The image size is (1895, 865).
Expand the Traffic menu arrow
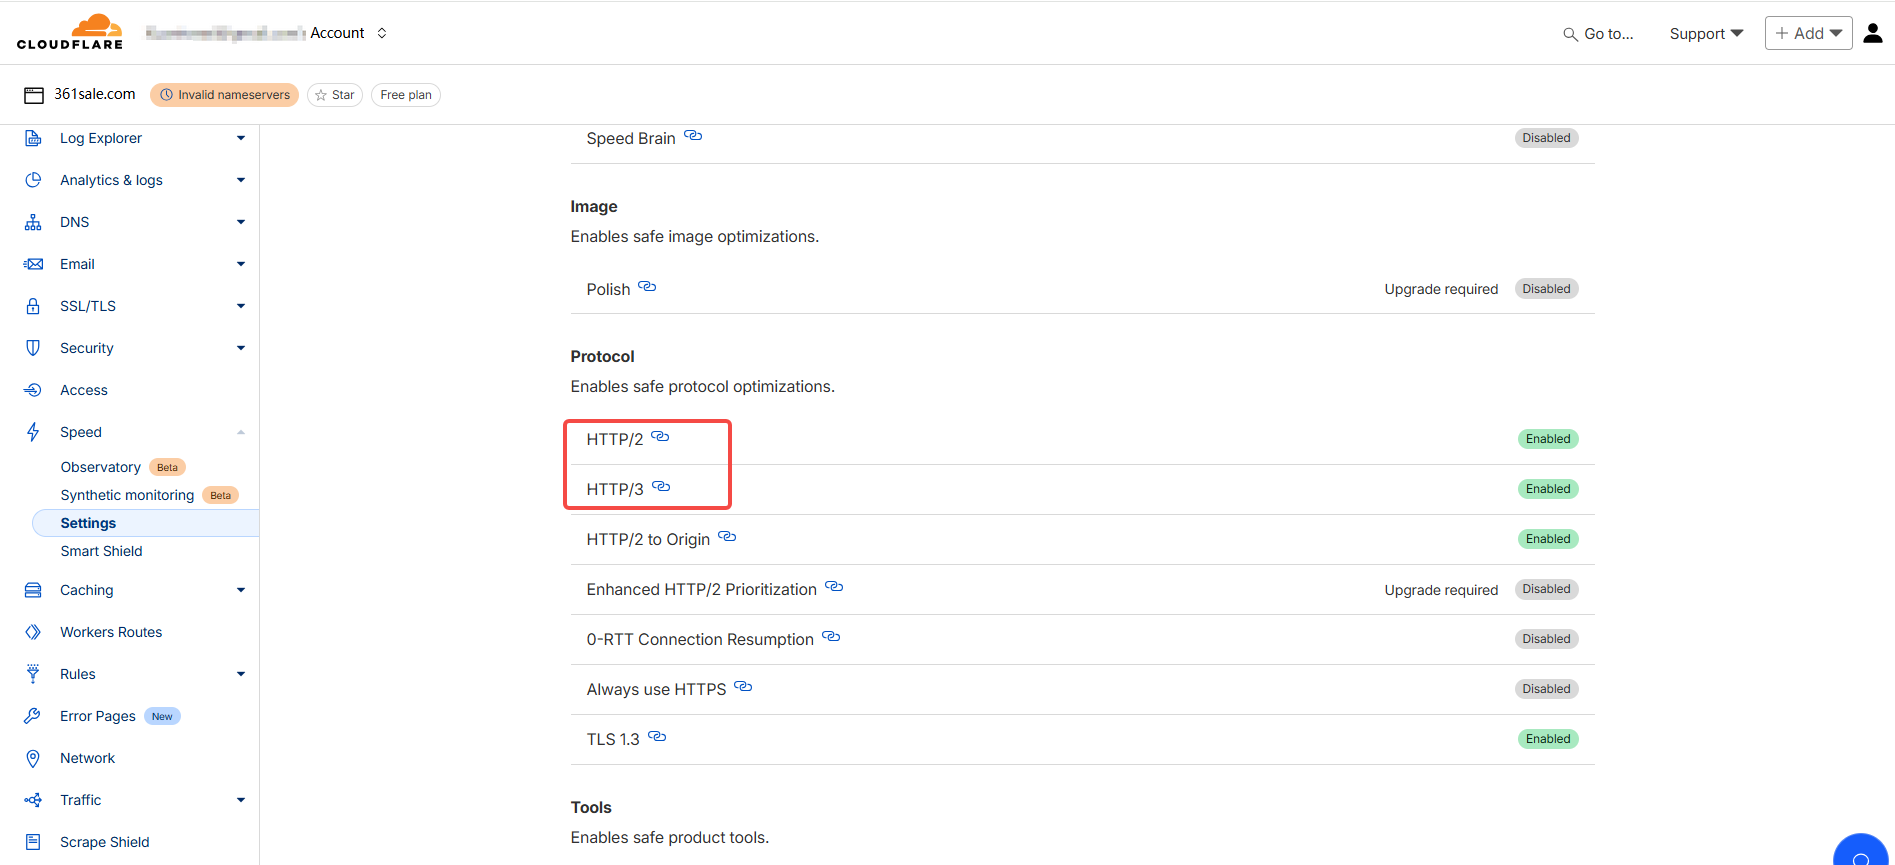[241, 800]
